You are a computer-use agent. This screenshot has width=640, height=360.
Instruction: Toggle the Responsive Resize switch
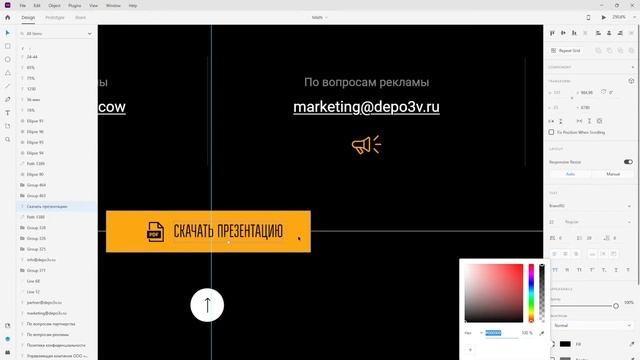[x=628, y=162]
